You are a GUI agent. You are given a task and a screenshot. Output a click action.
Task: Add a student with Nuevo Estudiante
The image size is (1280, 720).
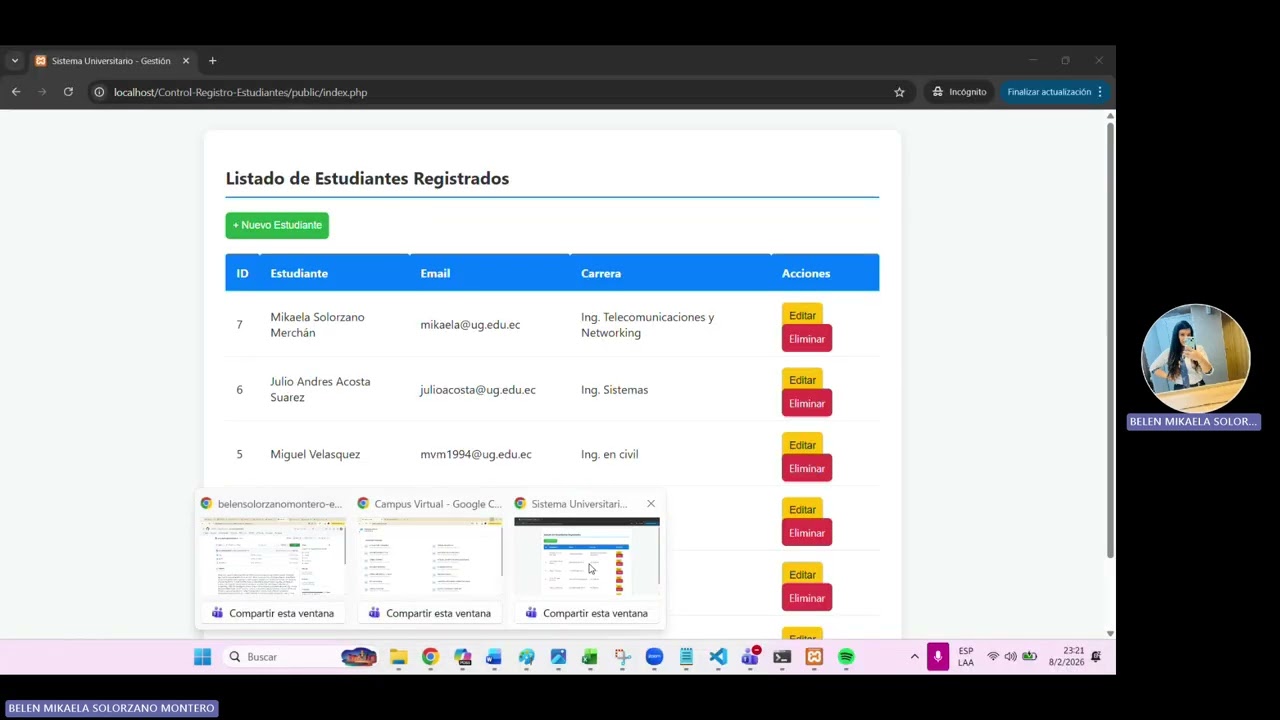pyautogui.click(x=277, y=225)
